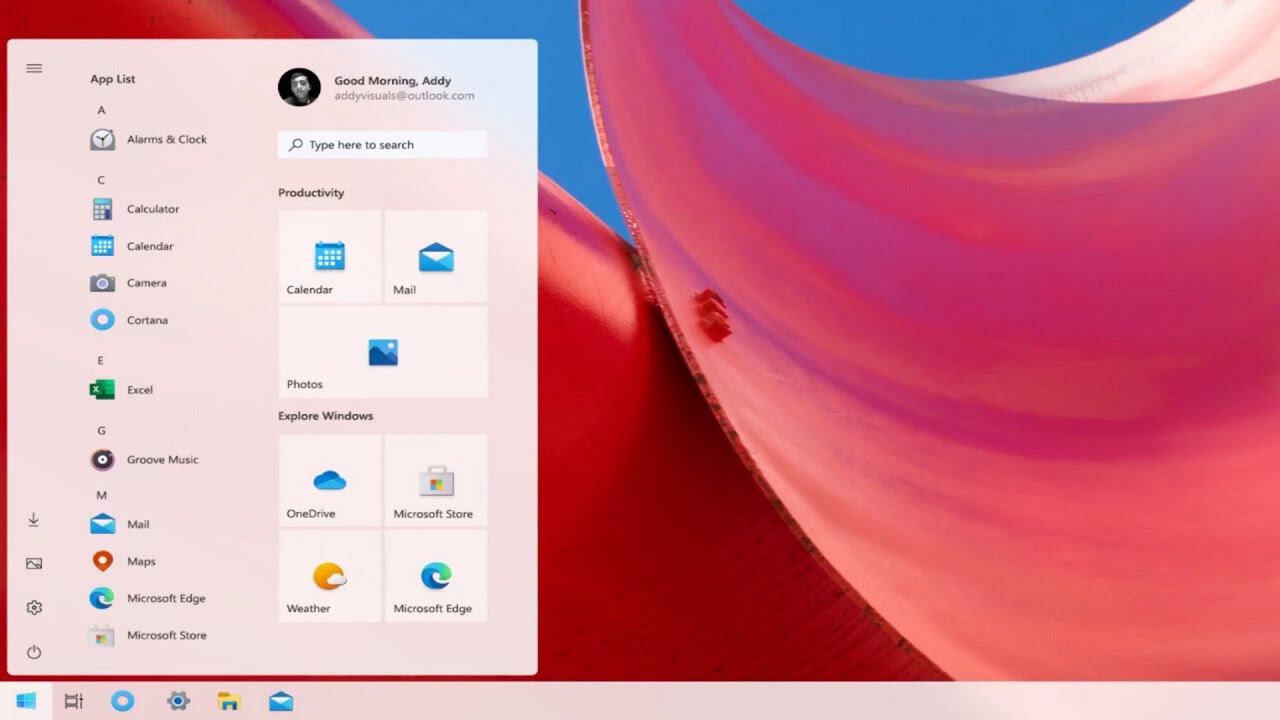
Task: Open Downloads icon in Start sidebar
Action: [34, 520]
